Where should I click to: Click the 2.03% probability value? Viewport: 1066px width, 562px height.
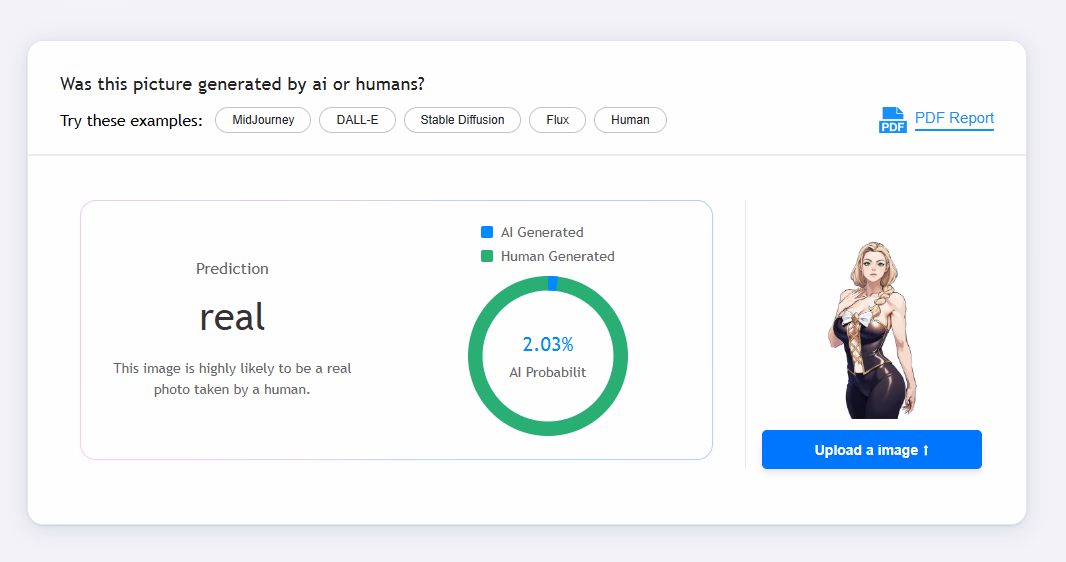click(x=548, y=345)
